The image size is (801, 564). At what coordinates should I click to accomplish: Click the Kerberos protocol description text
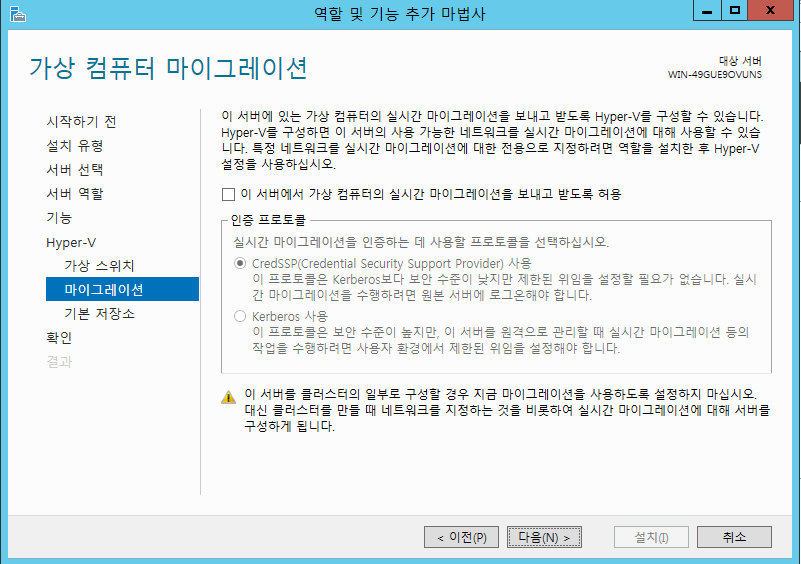pyautogui.click(x=501, y=340)
